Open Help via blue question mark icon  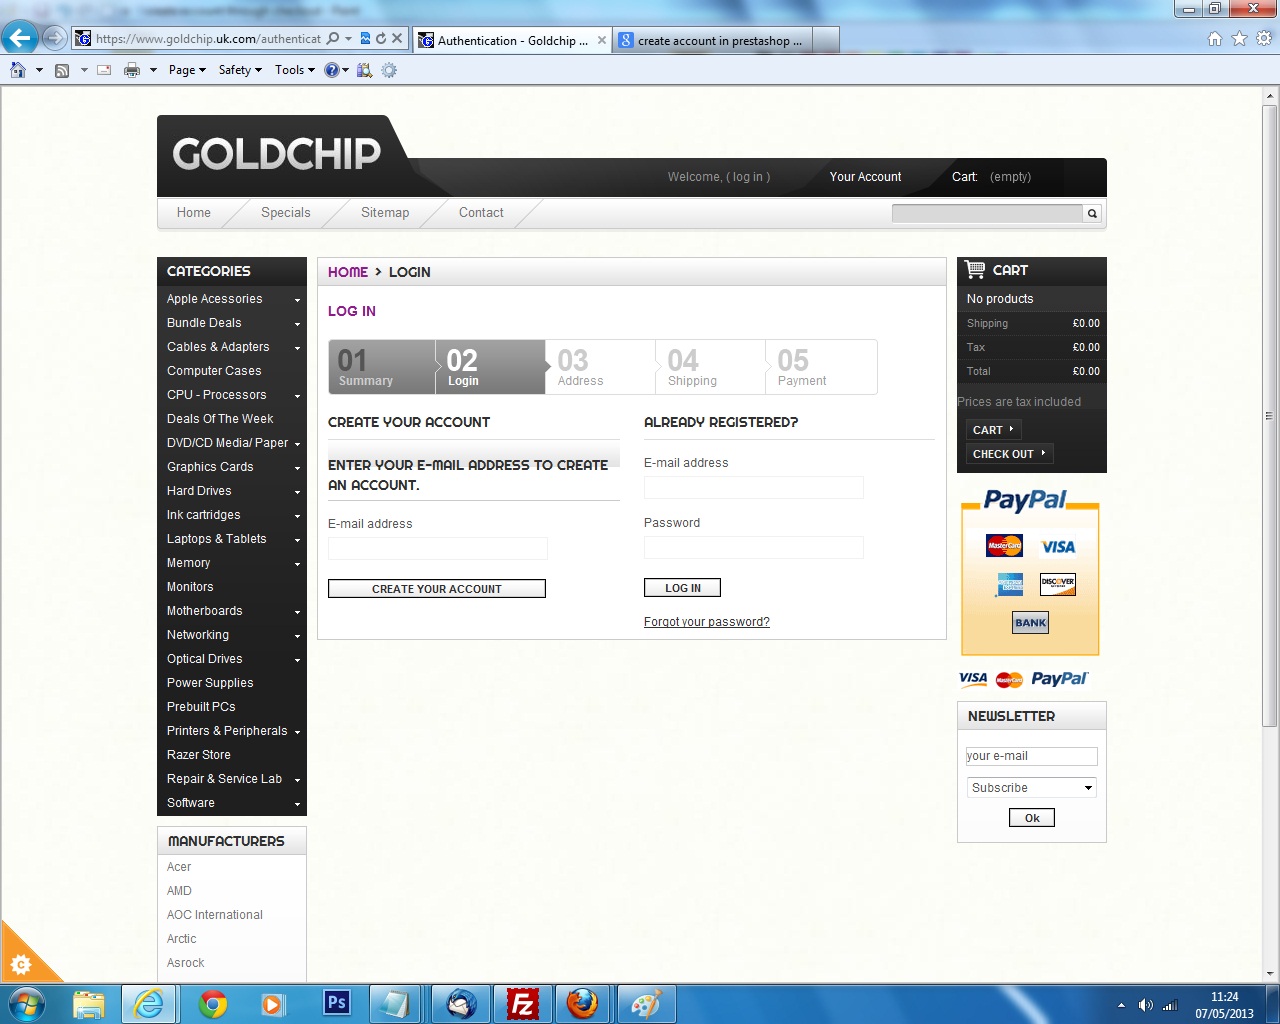(332, 70)
